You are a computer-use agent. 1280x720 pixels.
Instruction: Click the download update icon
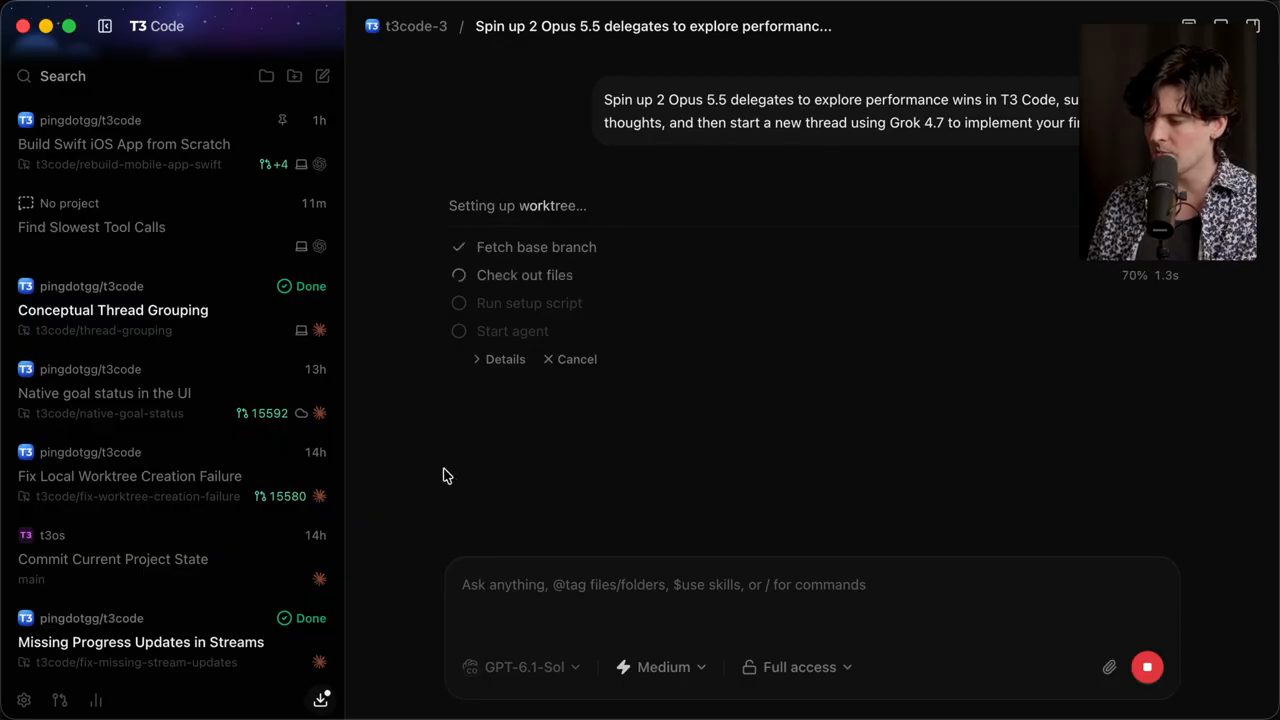coord(321,699)
